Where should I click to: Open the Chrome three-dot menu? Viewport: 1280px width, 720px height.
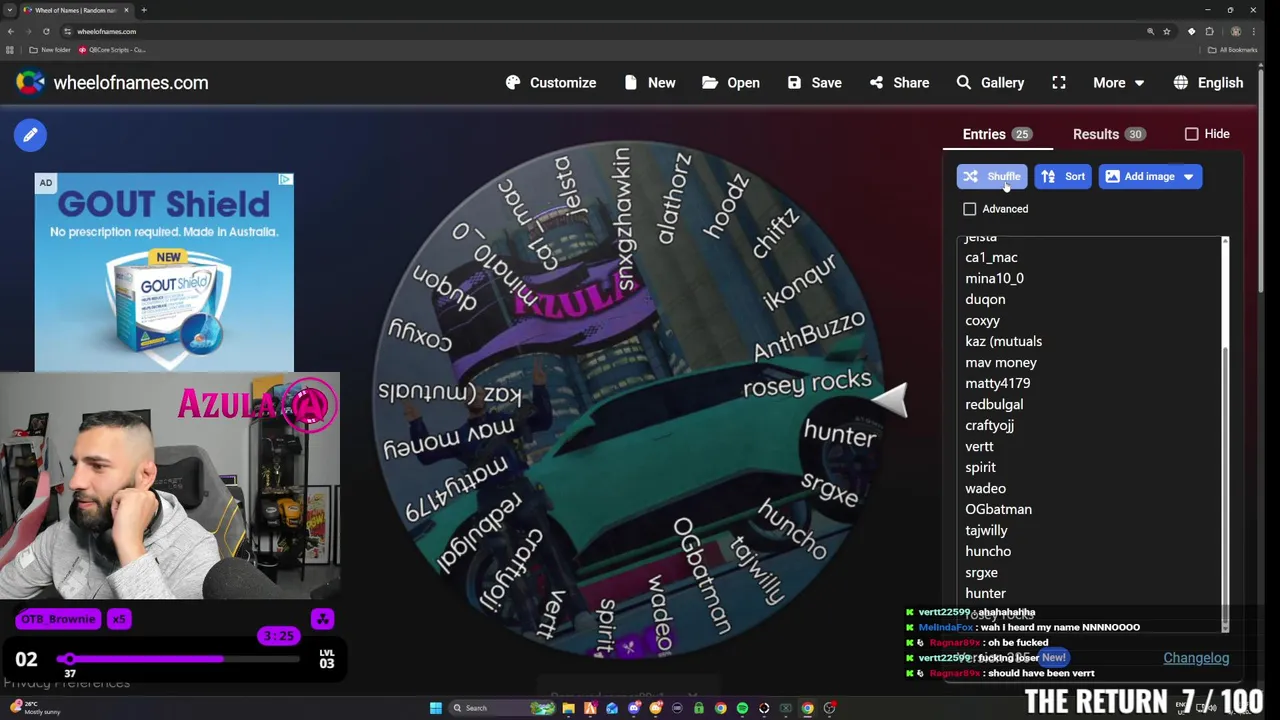pyautogui.click(x=1253, y=31)
